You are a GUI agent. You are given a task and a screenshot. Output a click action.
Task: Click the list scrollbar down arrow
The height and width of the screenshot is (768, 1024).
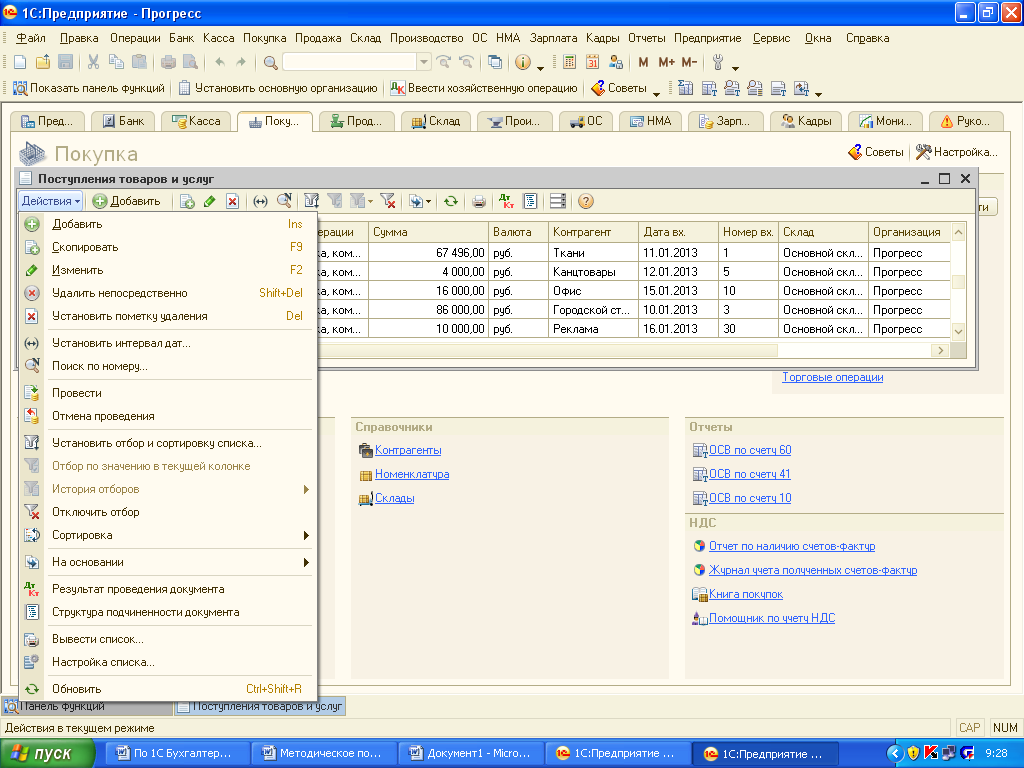pyautogui.click(x=958, y=331)
